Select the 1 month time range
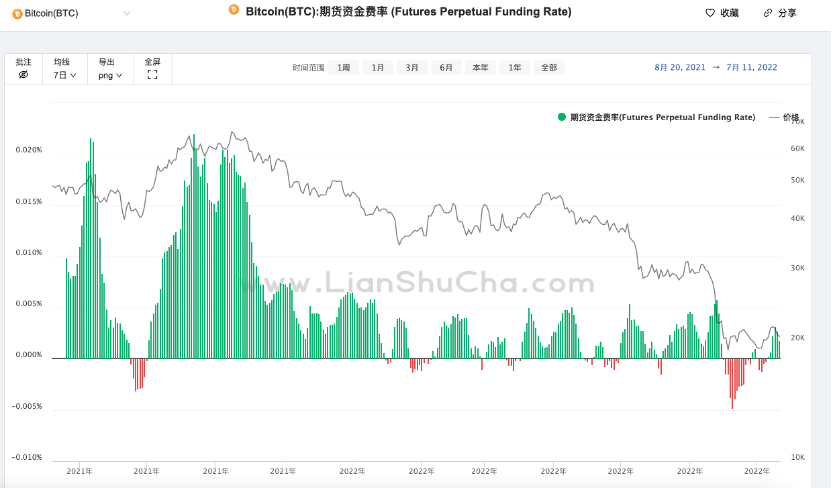The image size is (832, 488). (x=377, y=68)
